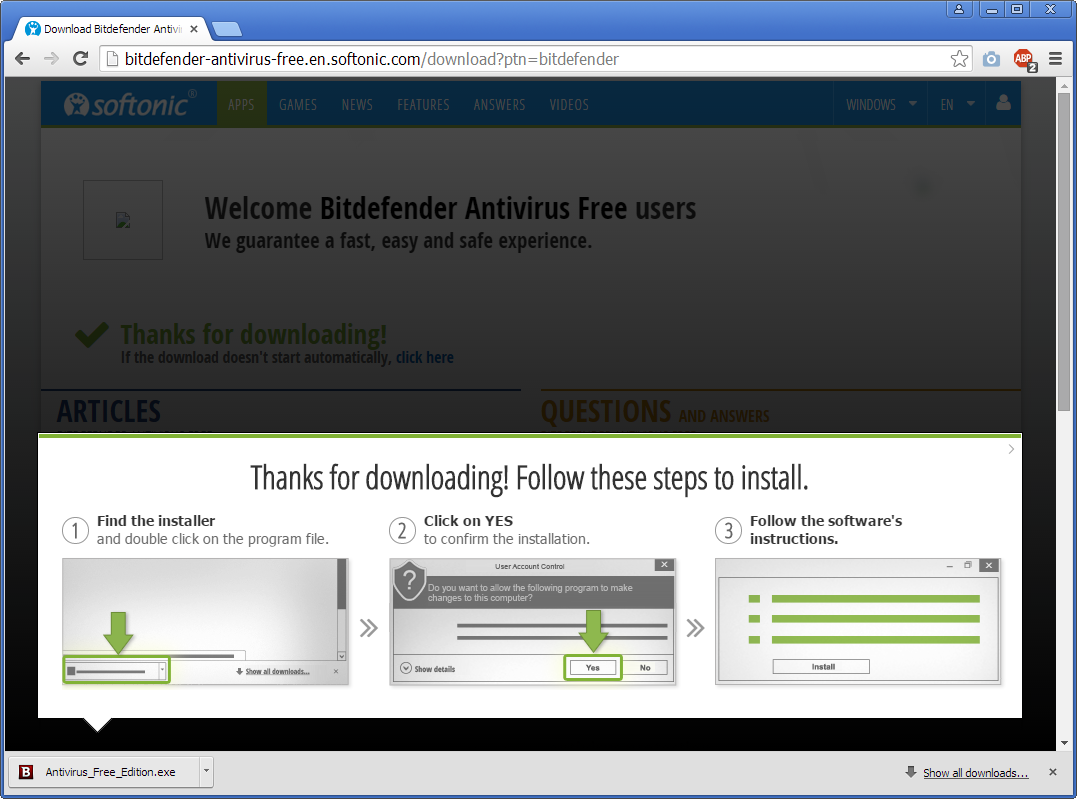Expand the EN language dropdown
The image size is (1077, 799).
[x=957, y=104]
